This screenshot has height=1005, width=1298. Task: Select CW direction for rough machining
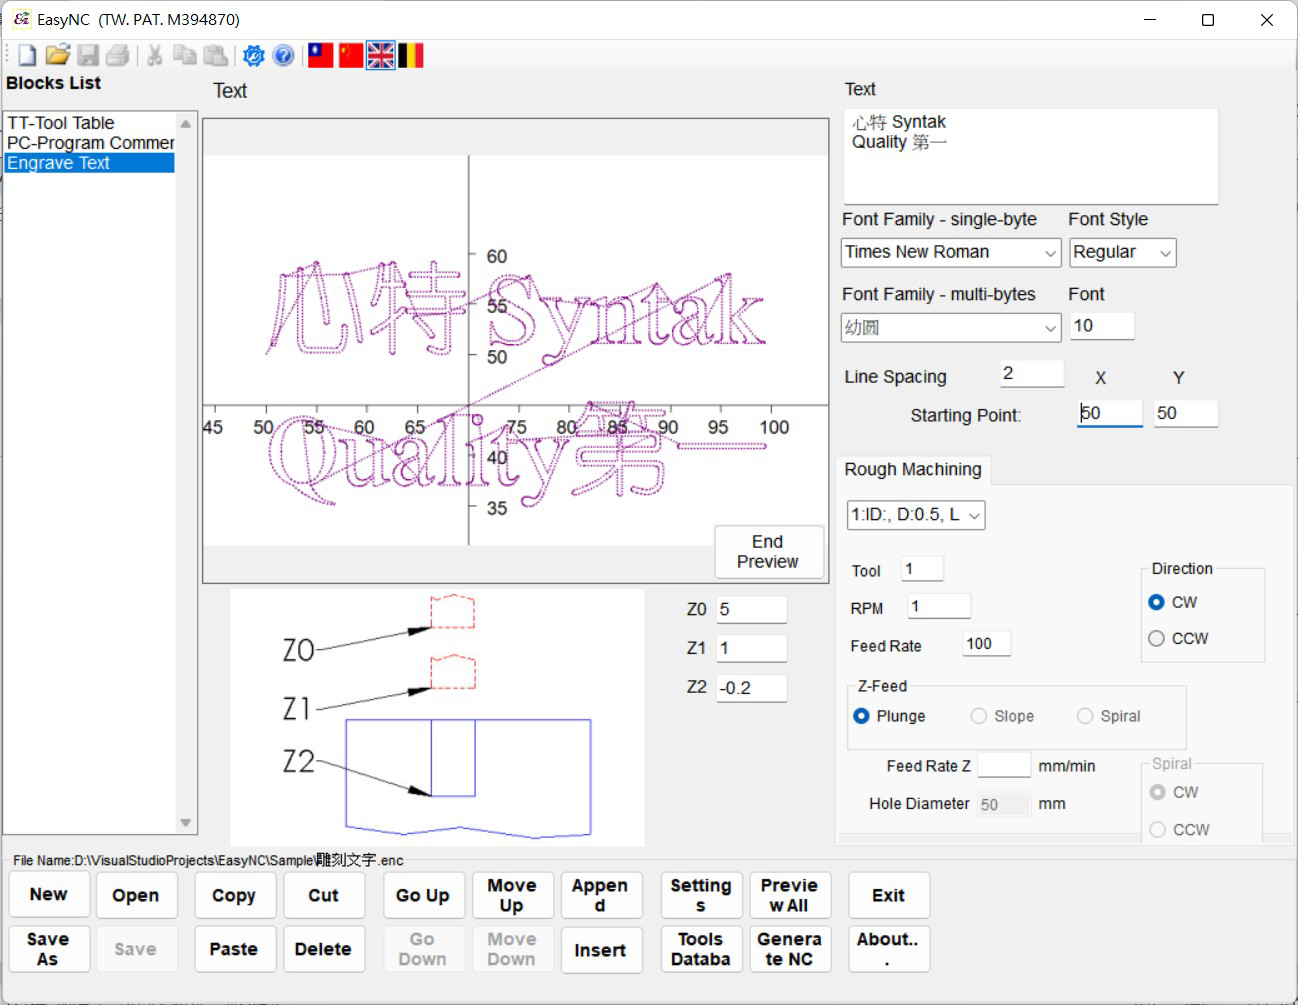click(1173, 602)
